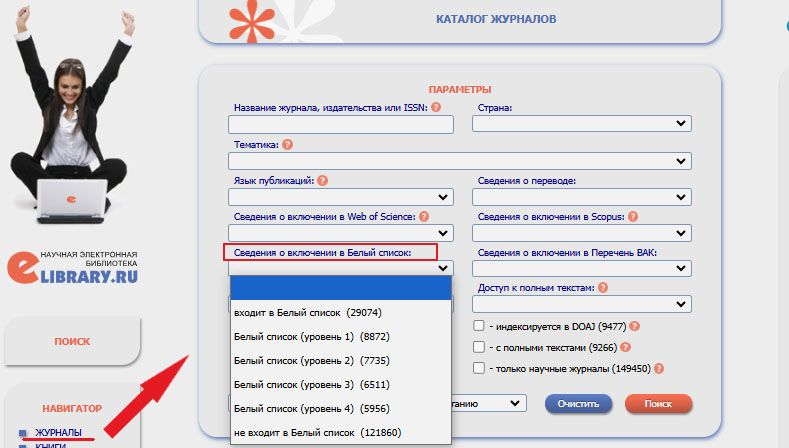This screenshot has height=448, width=789.
Task: Expand the Тематика dropdown list
Action: tap(459, 160)
